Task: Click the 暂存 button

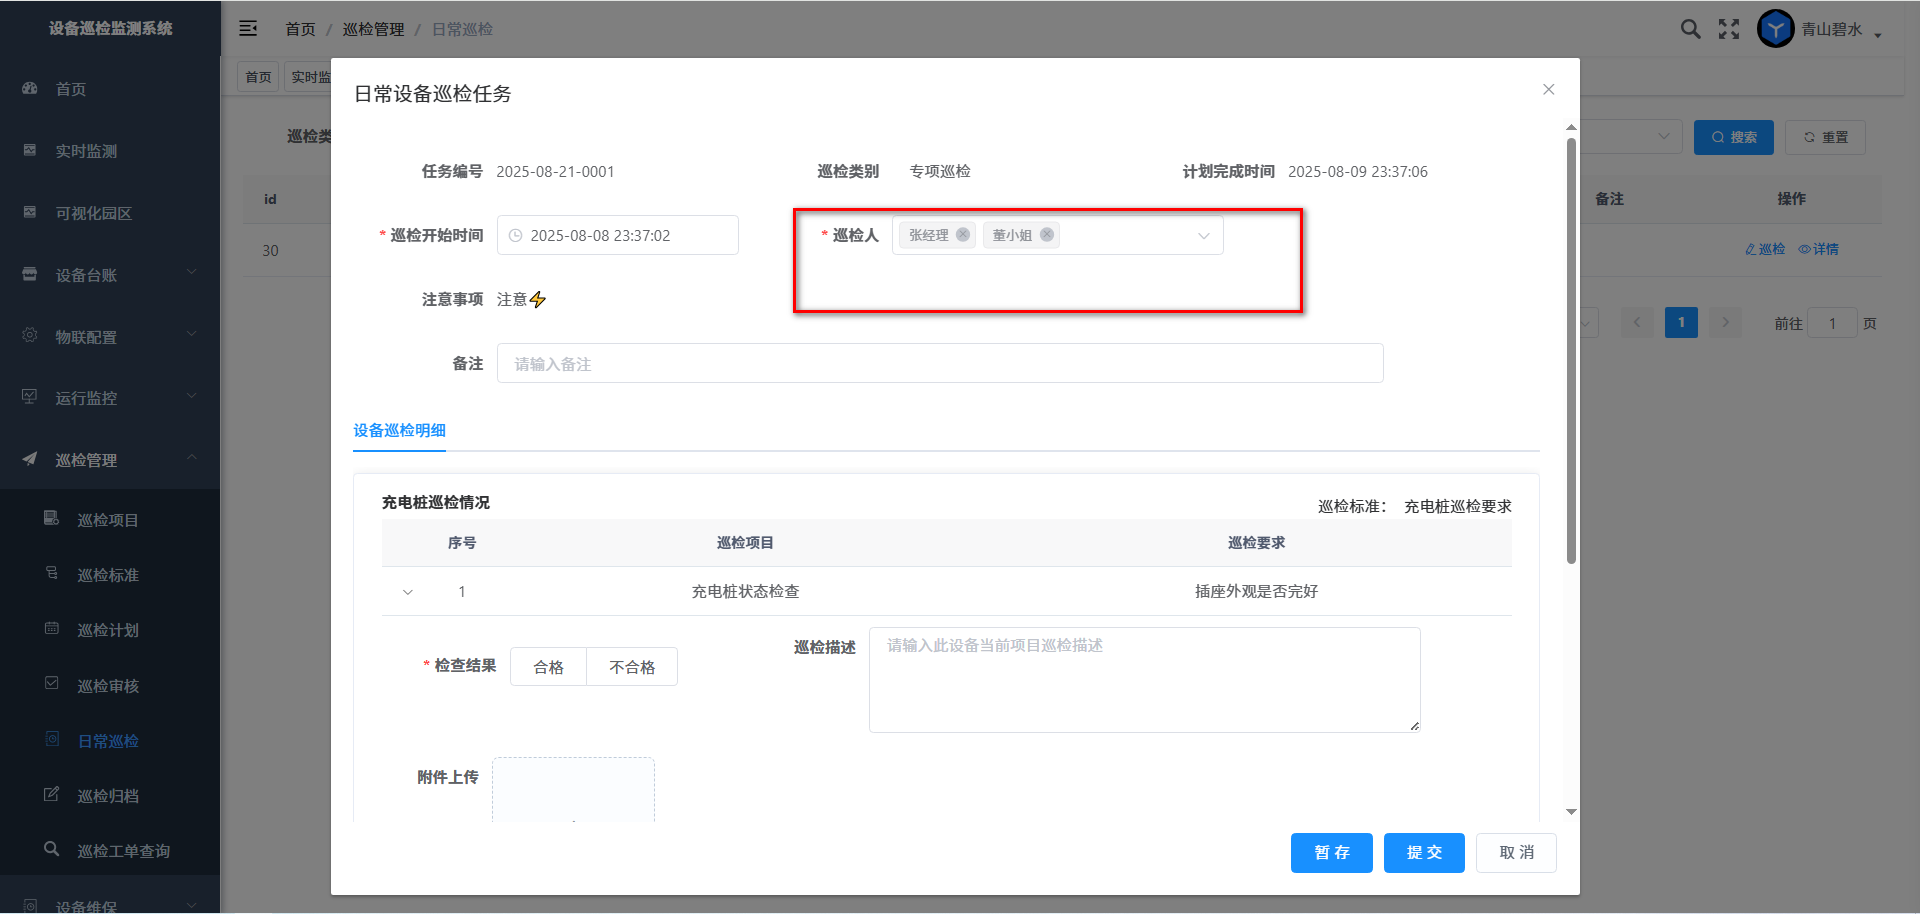Action: (x=1331, y=853)
